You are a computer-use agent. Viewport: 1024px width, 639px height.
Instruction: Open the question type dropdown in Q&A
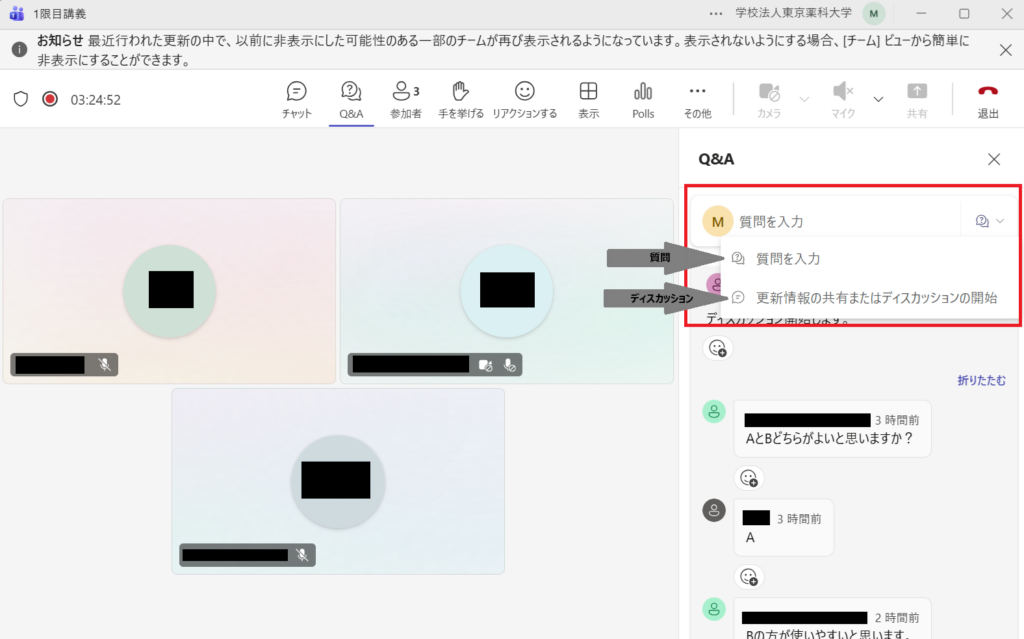tap(989, 221)
